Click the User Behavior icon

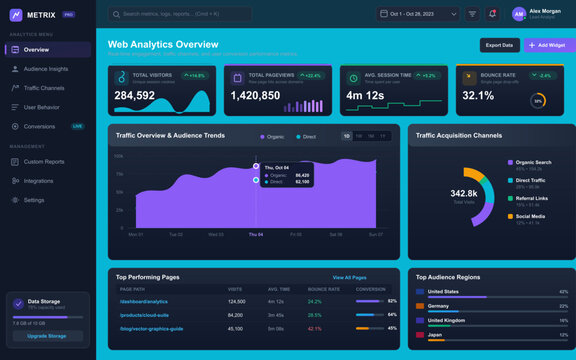[x=15, y=107]
